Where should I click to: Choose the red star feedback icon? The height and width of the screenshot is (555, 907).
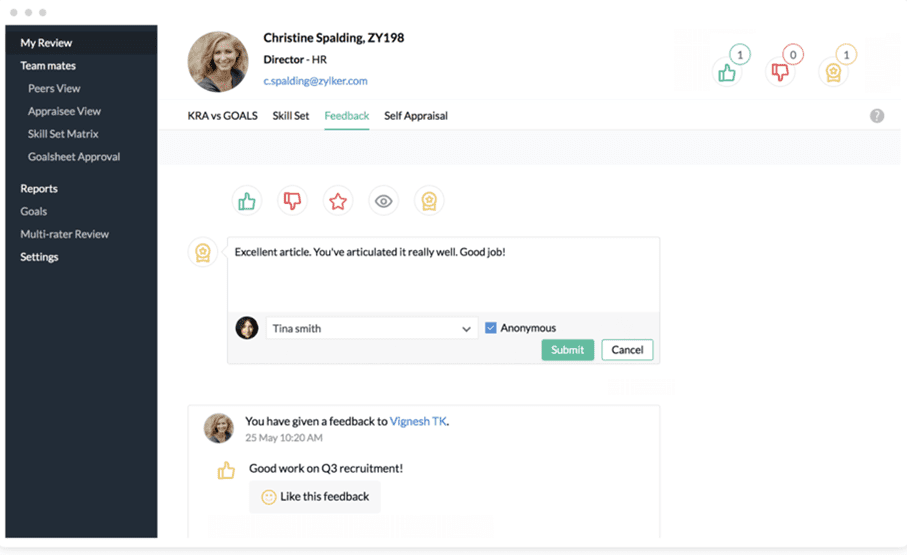pyautogui.click(x=338, y=201)
